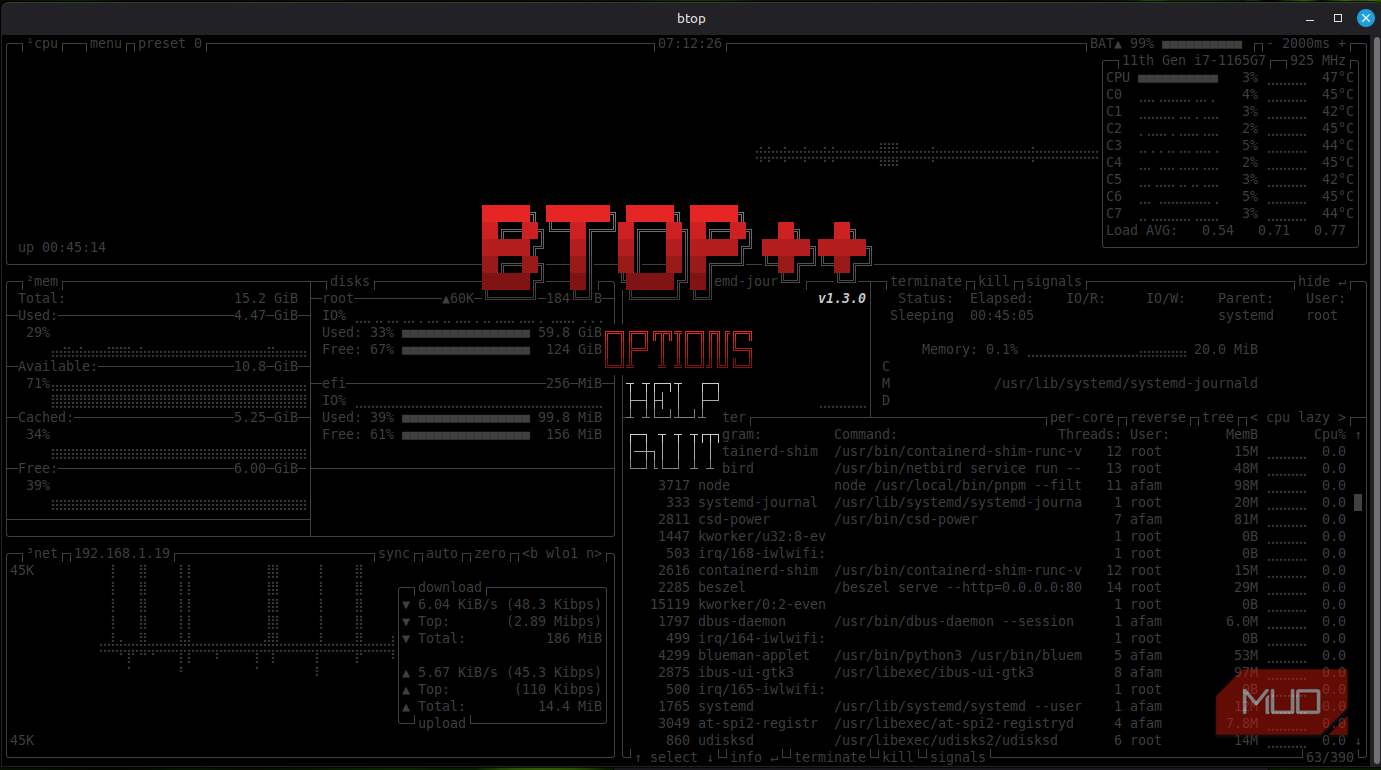Hide the process detail panel
The height and width of the screenshot is (770, 1381).
coord(1322,282)
